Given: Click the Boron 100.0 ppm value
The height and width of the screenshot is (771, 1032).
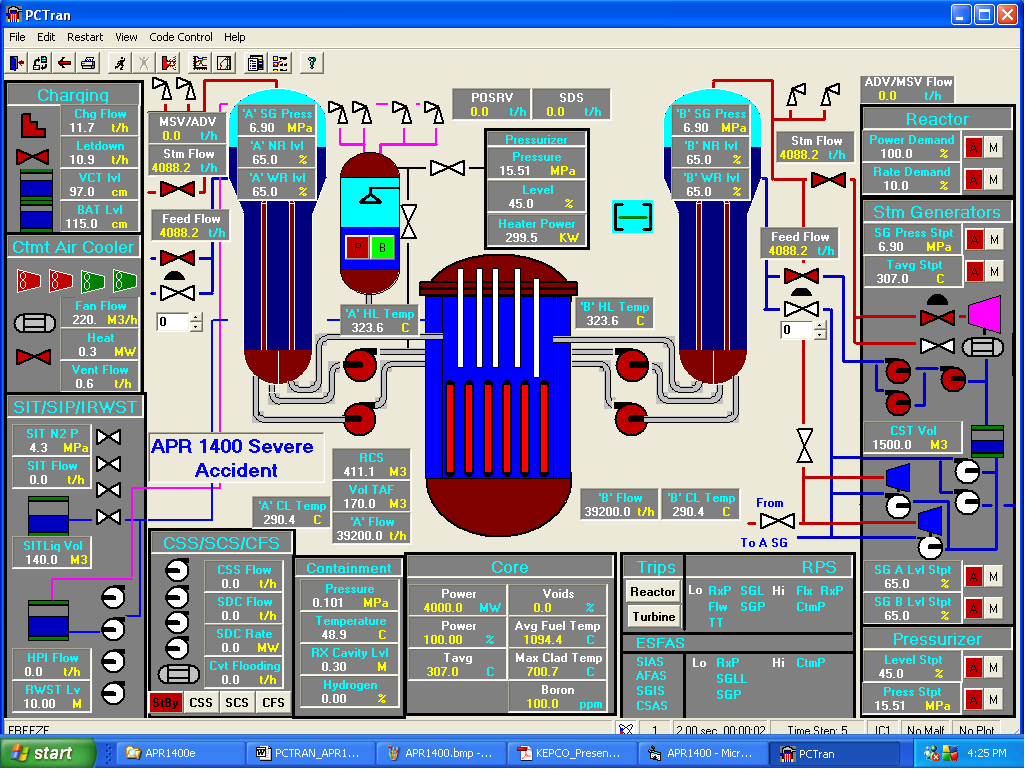Looking at the screenshot, I should point(542,704).
